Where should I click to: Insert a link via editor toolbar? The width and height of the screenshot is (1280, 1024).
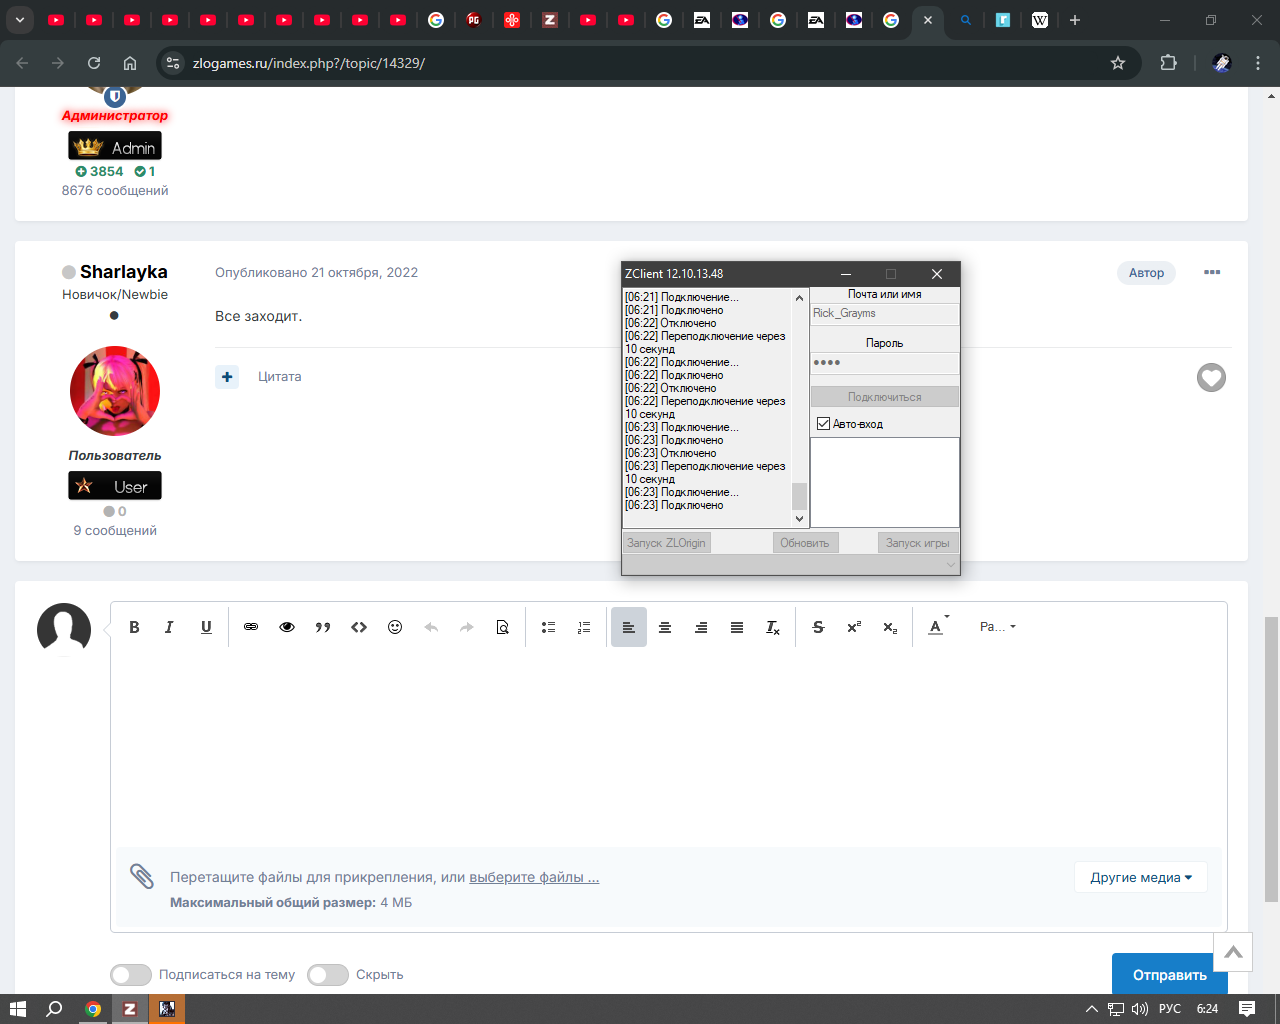click(x=251, y=627)
